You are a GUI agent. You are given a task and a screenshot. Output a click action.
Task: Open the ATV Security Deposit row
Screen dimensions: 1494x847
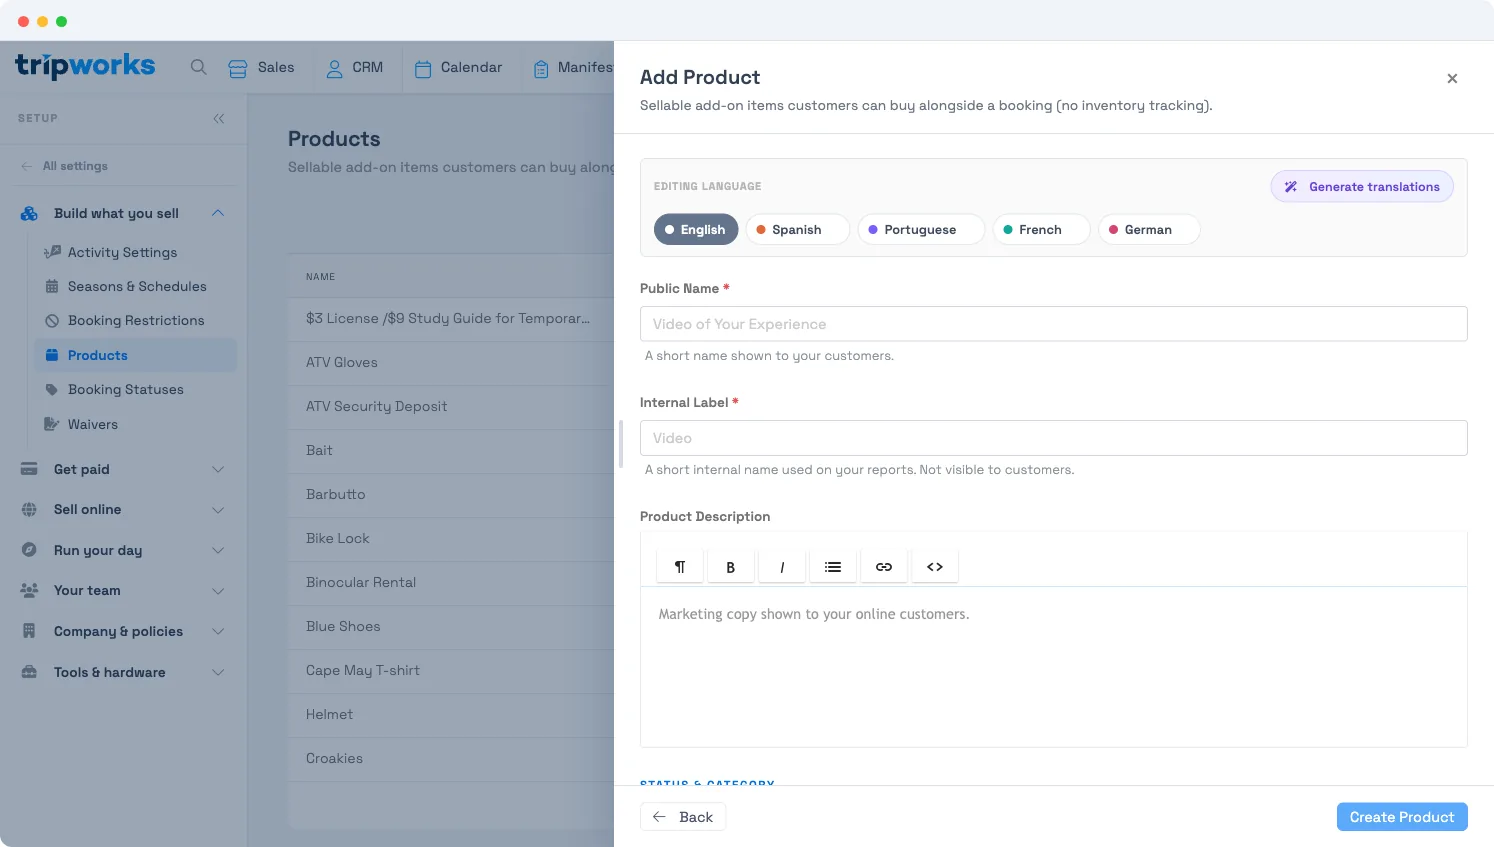coord(451,406)
